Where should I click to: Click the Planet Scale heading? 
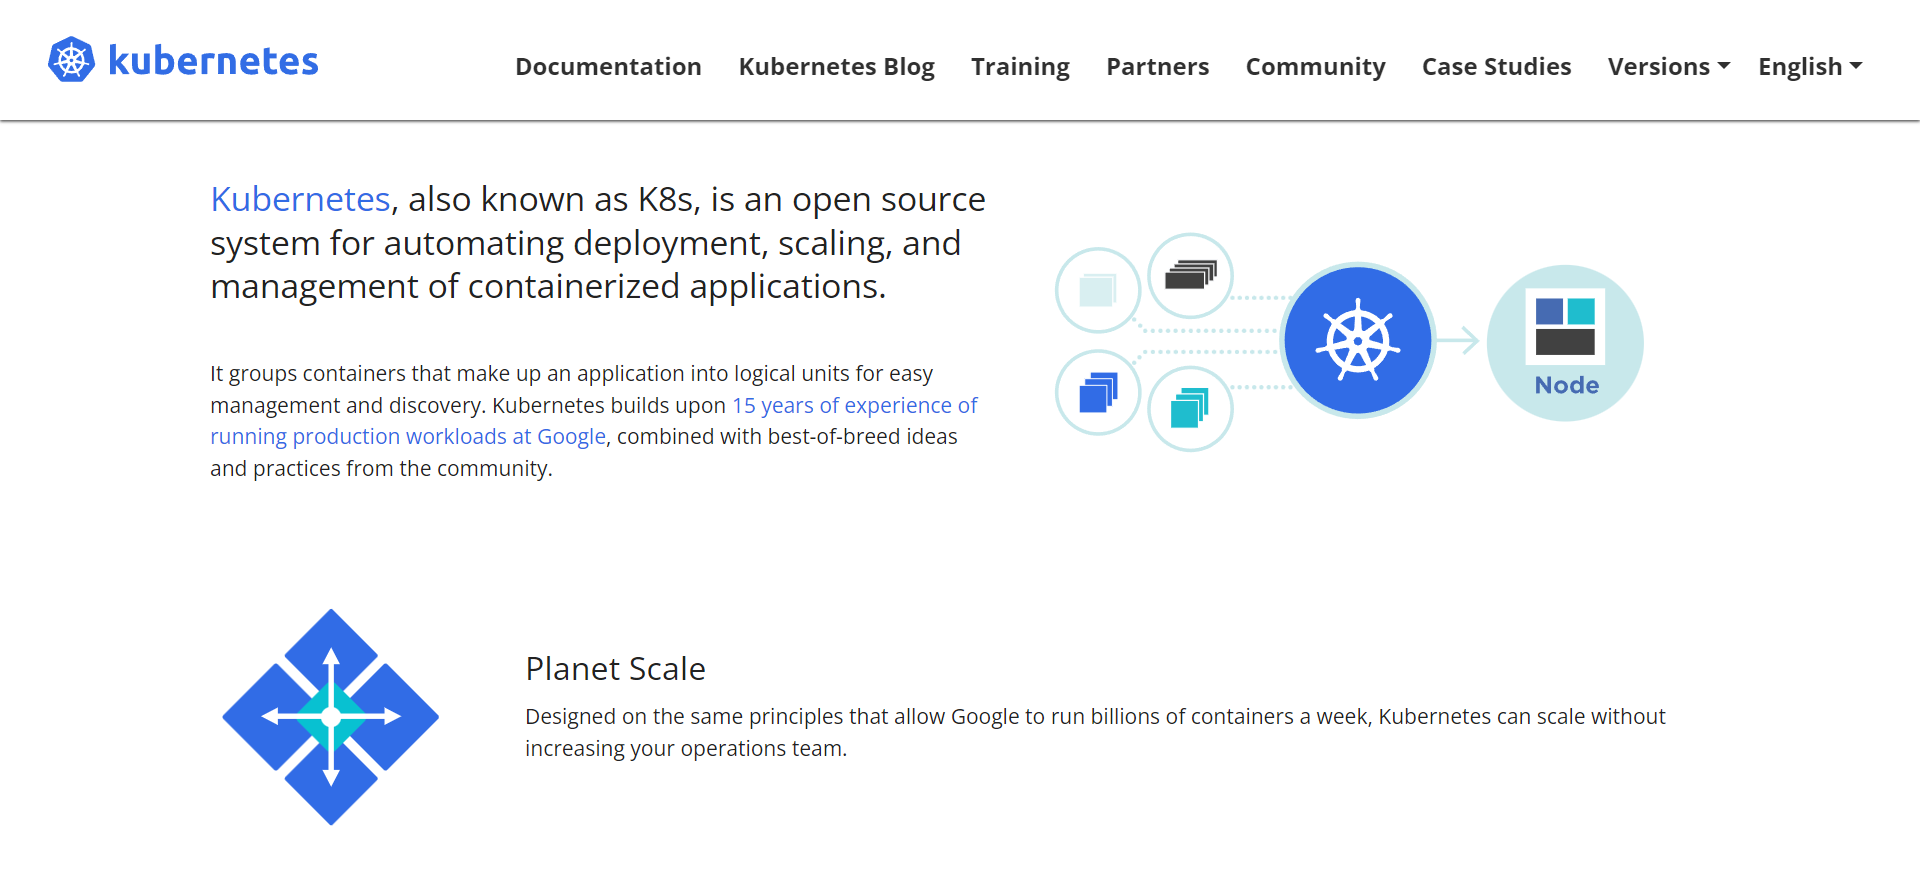616,669
